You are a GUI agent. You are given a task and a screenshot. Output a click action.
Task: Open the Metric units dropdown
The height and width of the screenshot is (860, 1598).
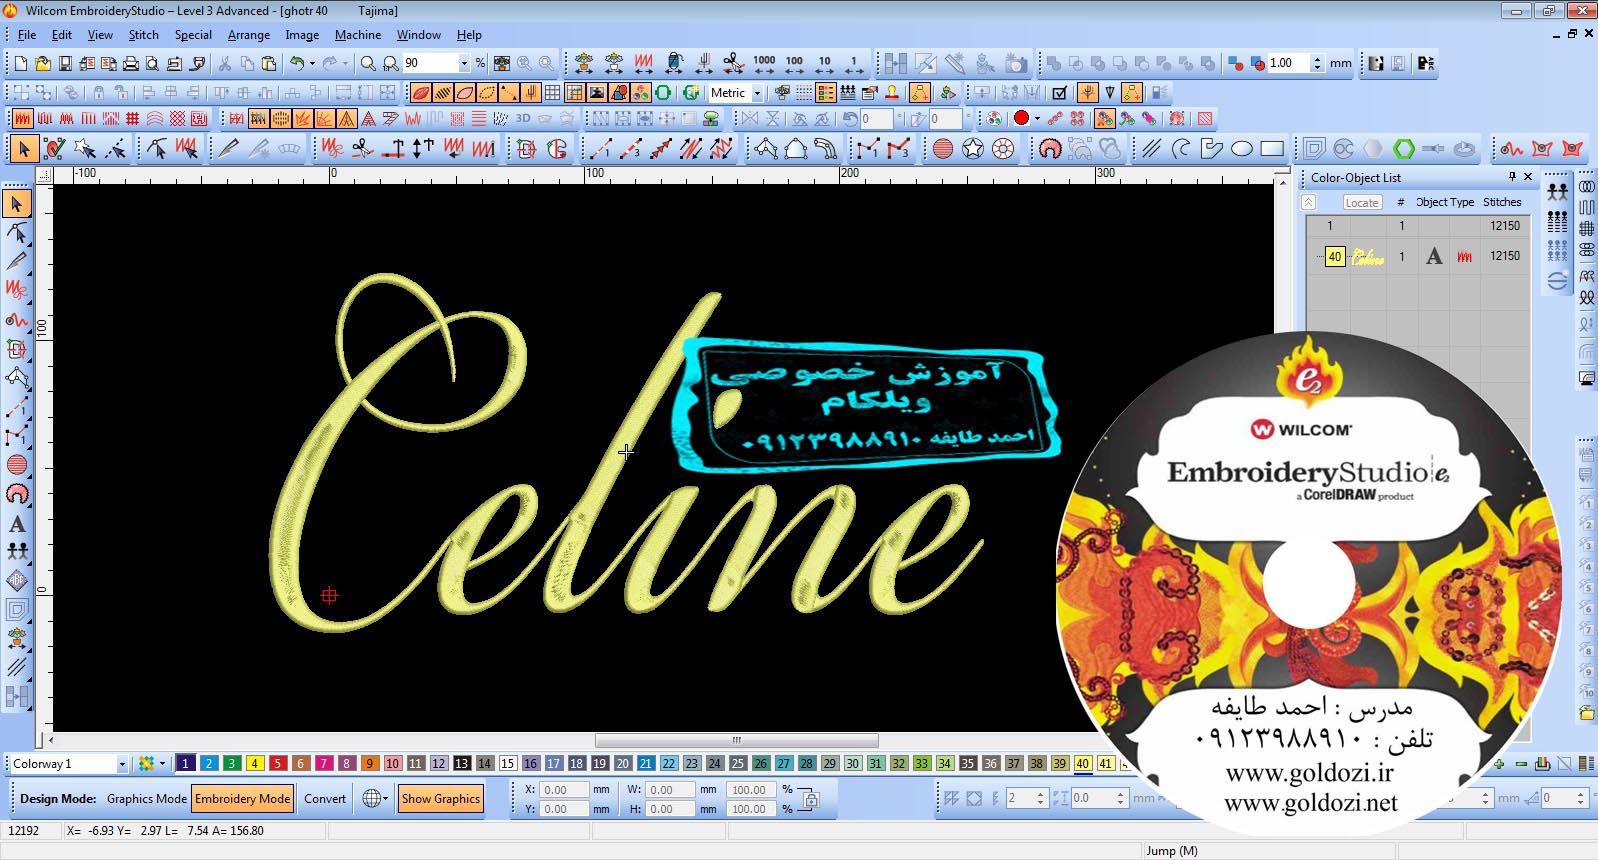tap(757, 93)
